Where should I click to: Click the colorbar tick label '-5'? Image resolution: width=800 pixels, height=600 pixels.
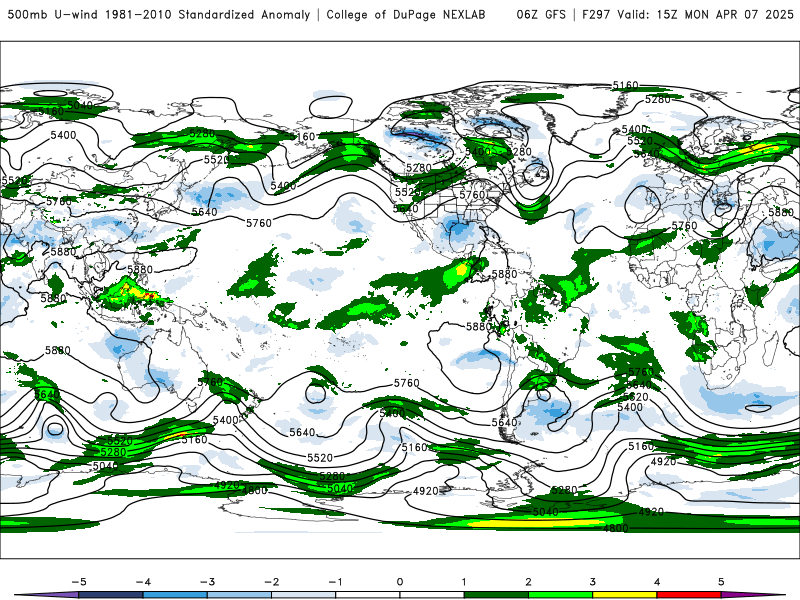point(79,582)
